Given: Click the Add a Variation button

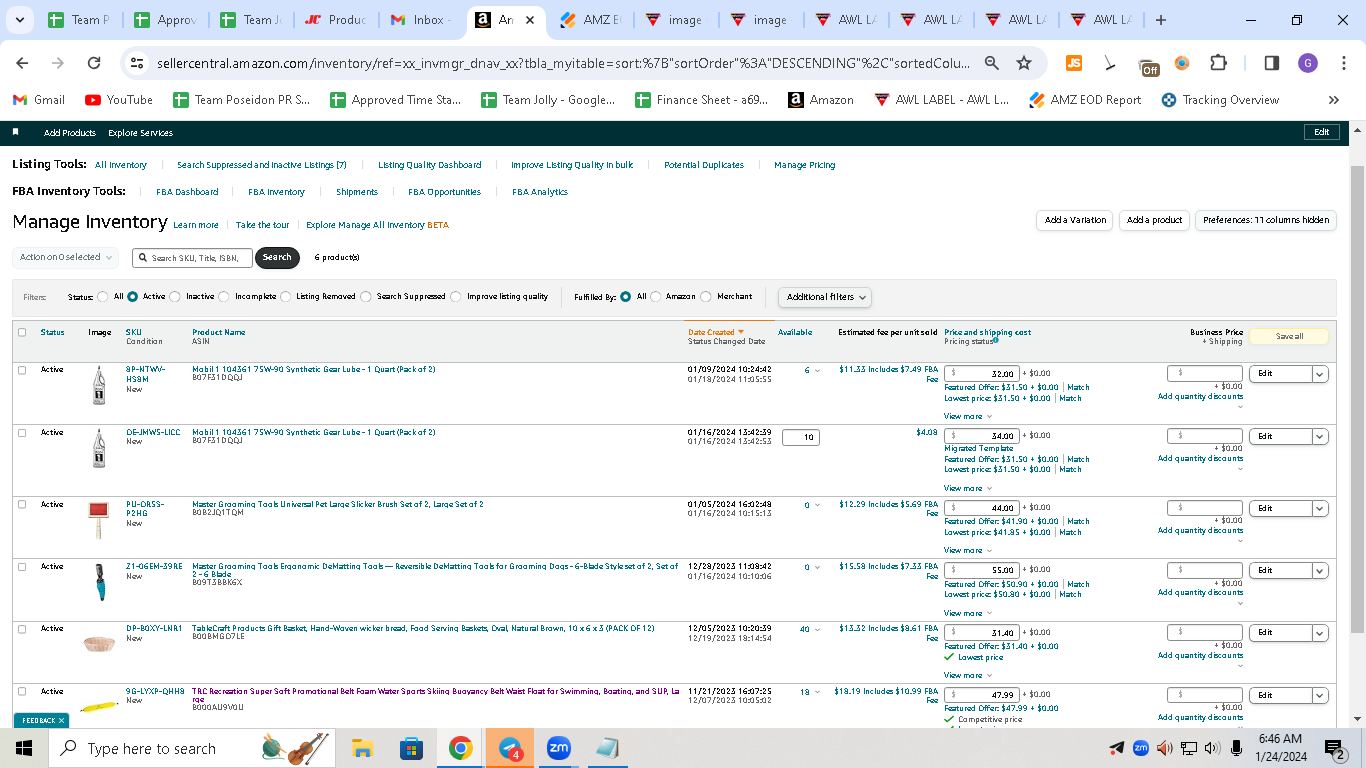Looking at the screenshot, I should click(x=1075, y=220).
